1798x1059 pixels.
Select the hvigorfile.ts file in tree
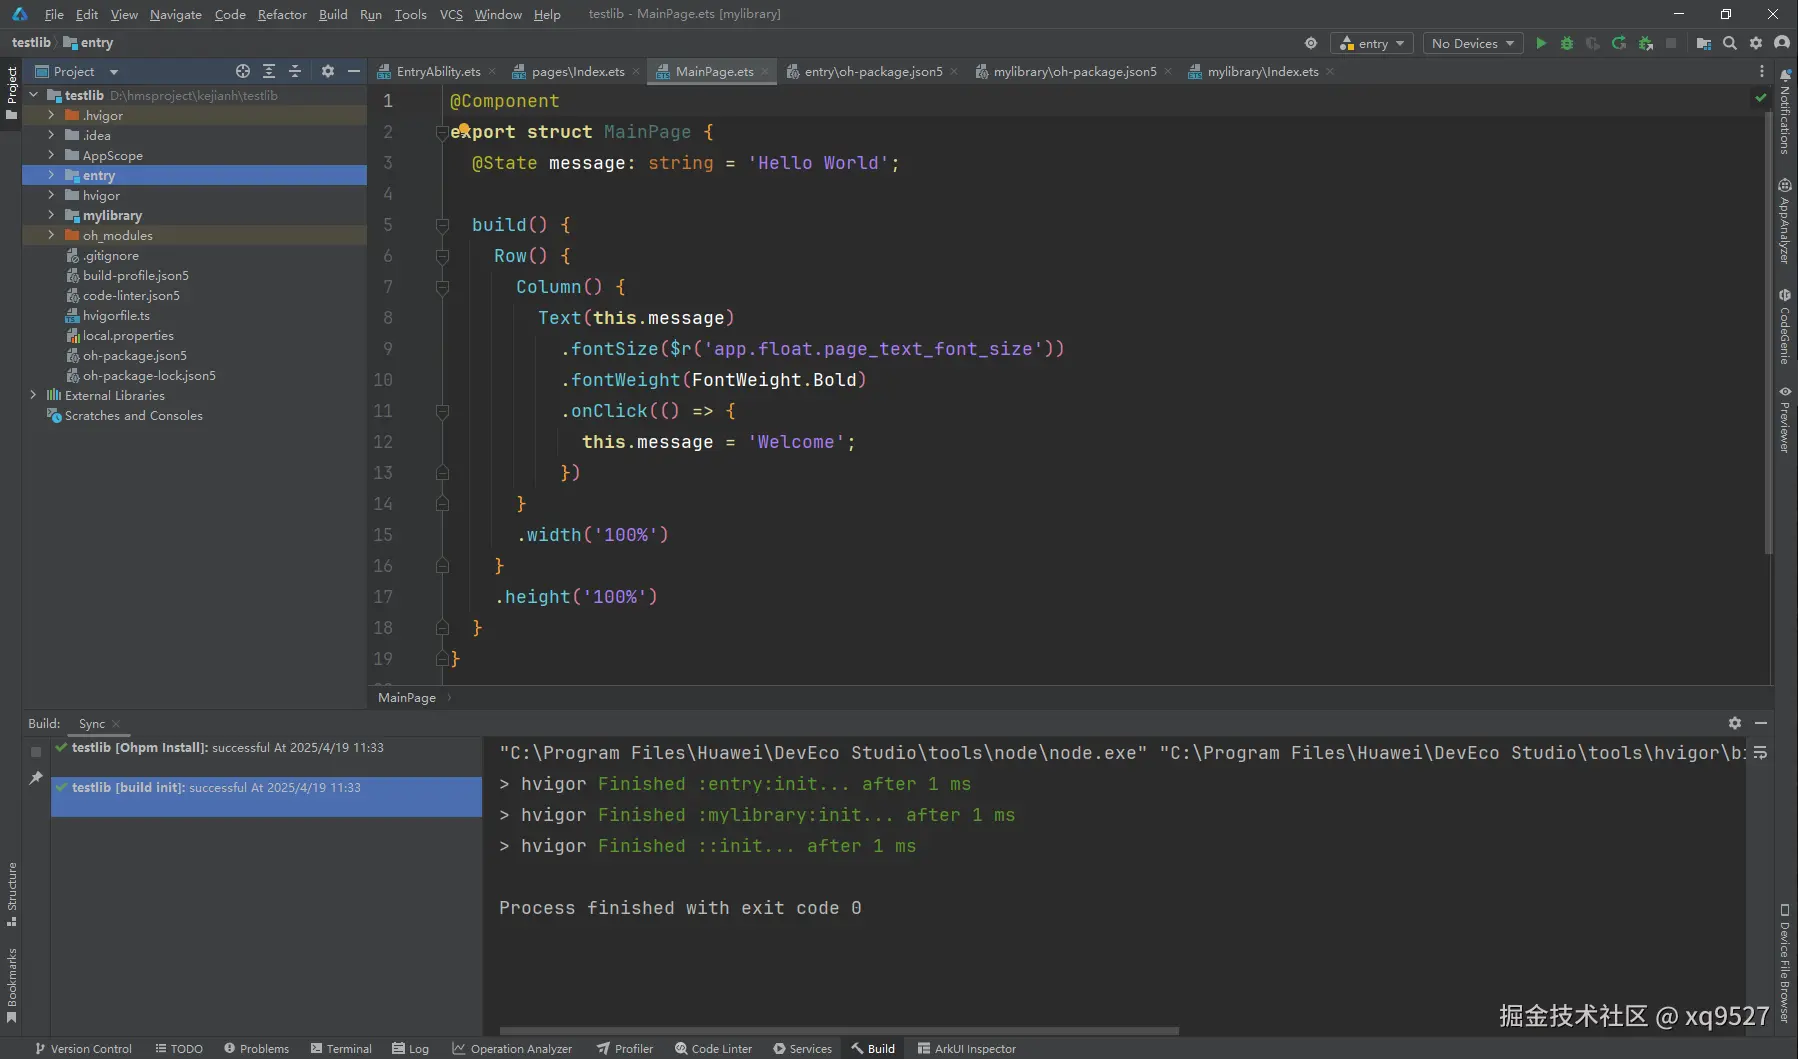pyautogui.click(x=116, y=315)
